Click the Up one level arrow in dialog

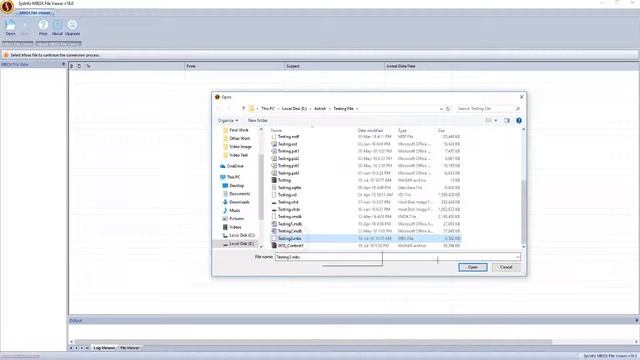244,109
